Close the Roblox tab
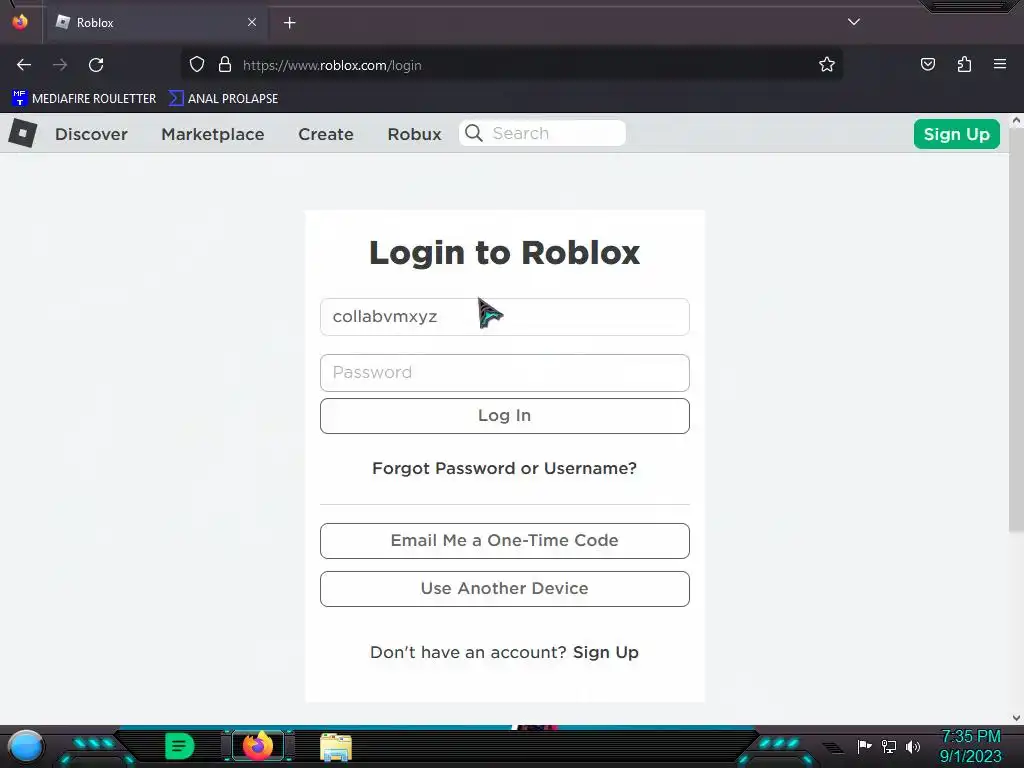The height and width of the screenshot is (768, 1024). (252, 22)
